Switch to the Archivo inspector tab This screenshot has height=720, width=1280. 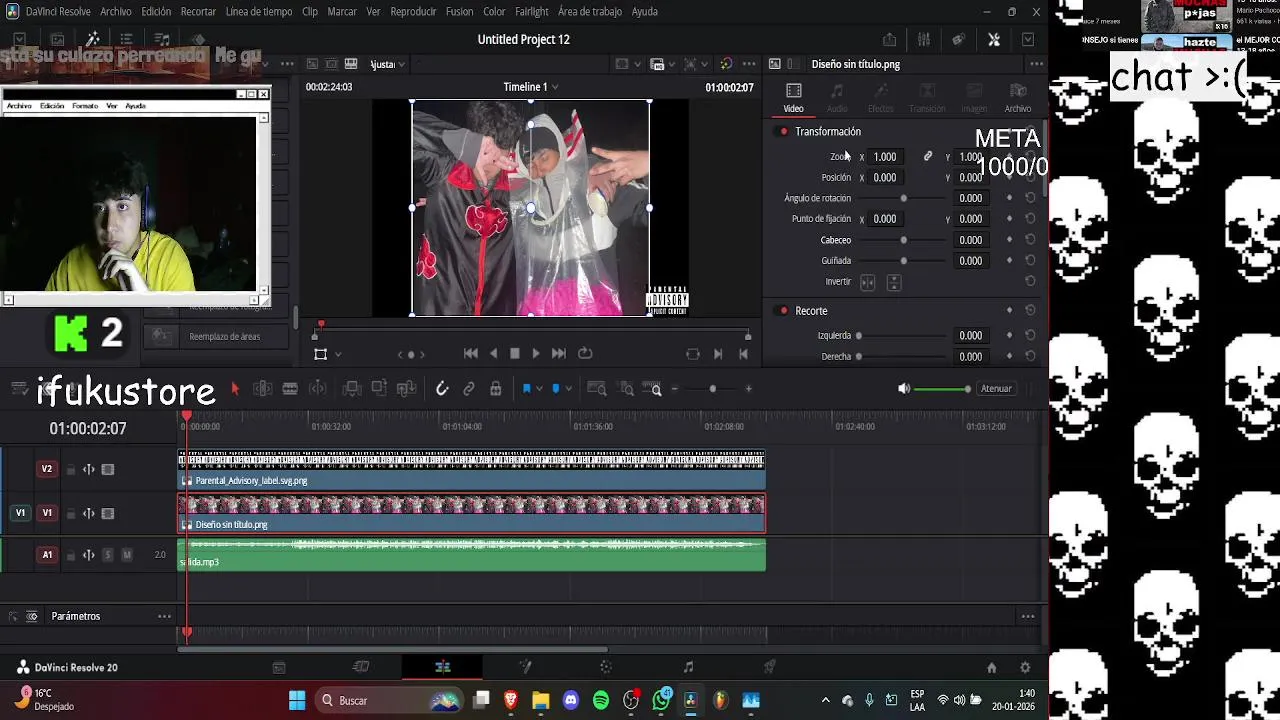(1018, 98)
